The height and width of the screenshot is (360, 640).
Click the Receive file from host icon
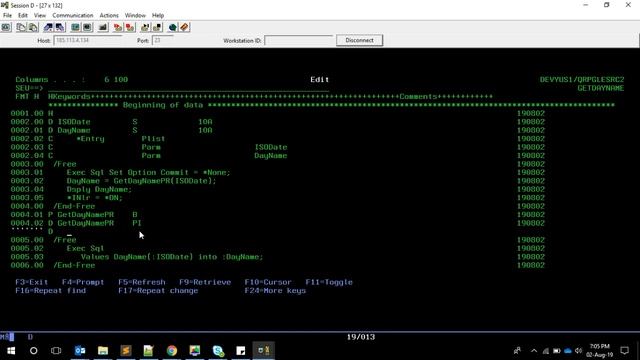60,27
